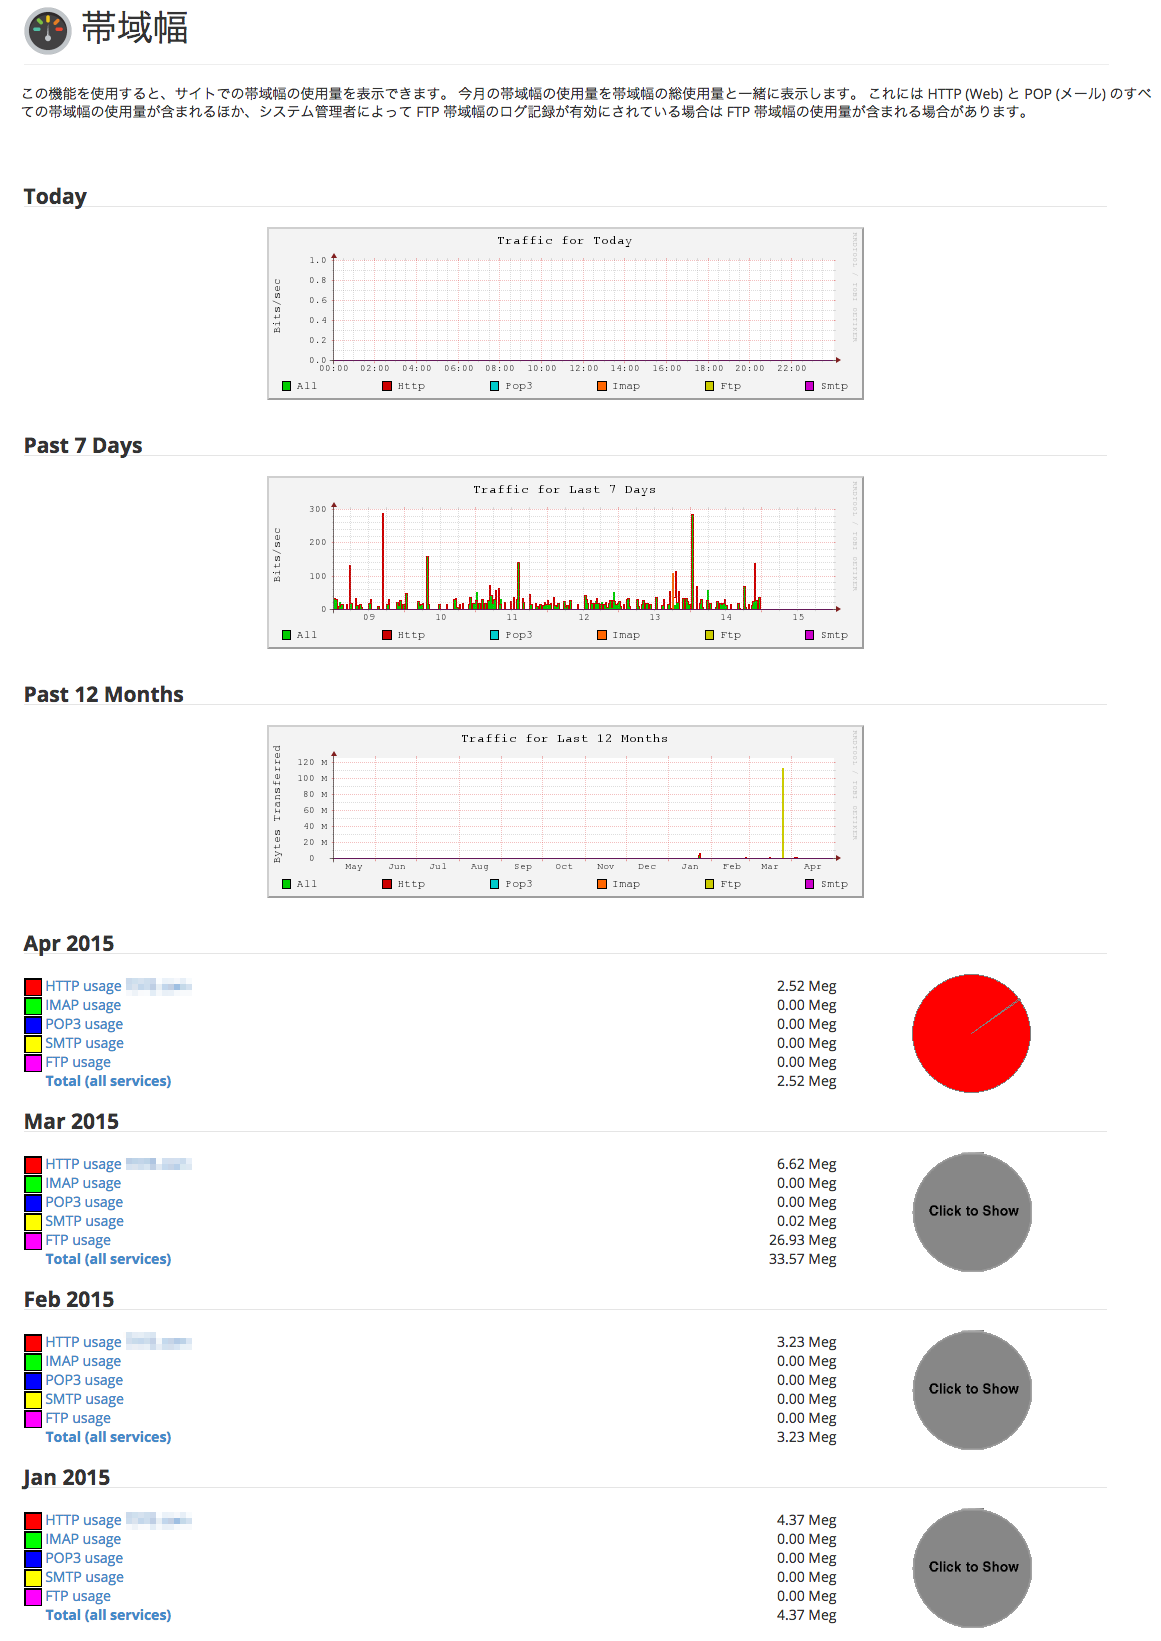1161x1641 pixels.
Task: Open FTP usage link for Mar 2015
Action: [x=78, y=1240]
